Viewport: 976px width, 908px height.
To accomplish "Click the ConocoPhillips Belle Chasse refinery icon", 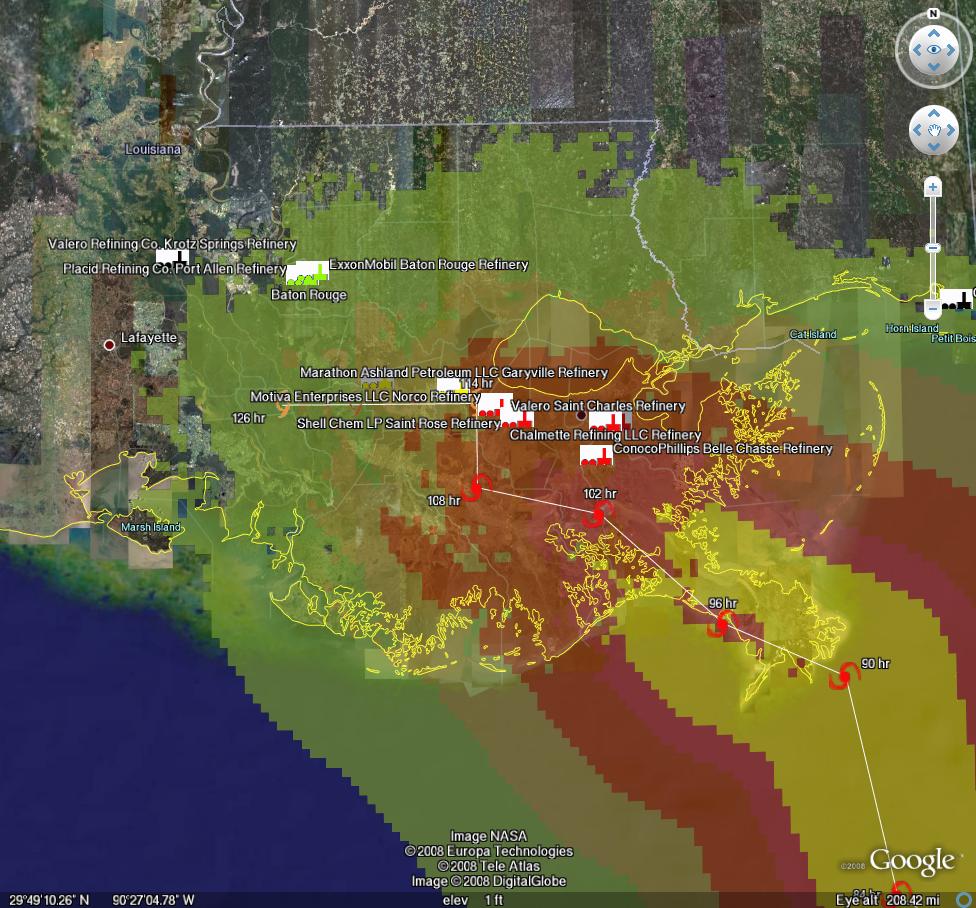I will (596, 455).
